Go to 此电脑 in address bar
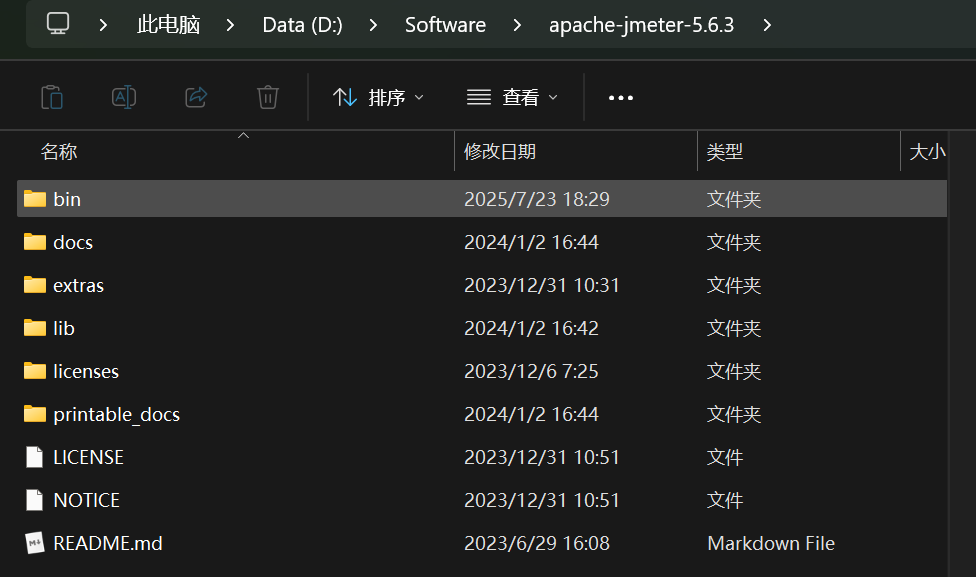The height and width of the screenshot is (577, 976). (x=168, y=25)
